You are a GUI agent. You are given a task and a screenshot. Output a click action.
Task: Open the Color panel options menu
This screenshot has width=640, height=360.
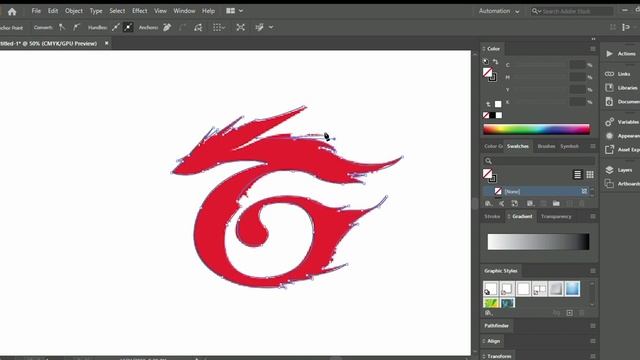[x=593, y=49]
